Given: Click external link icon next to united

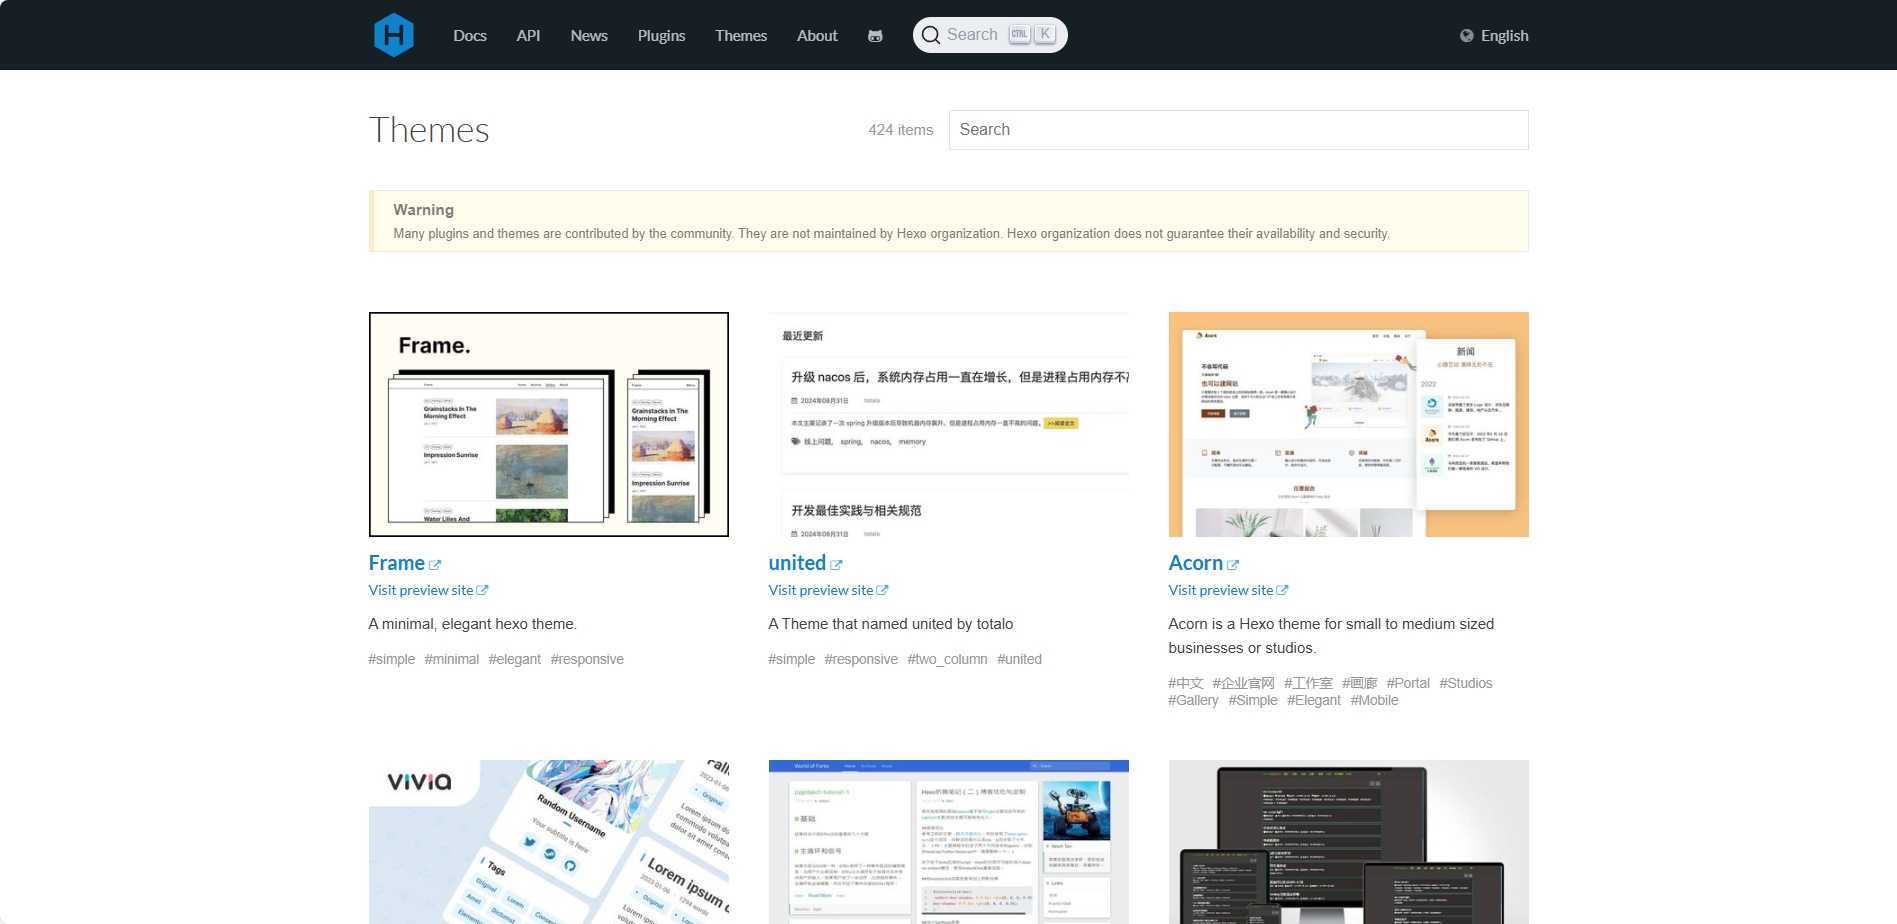Looking at the screenshot, I should (x=836, y=565).
